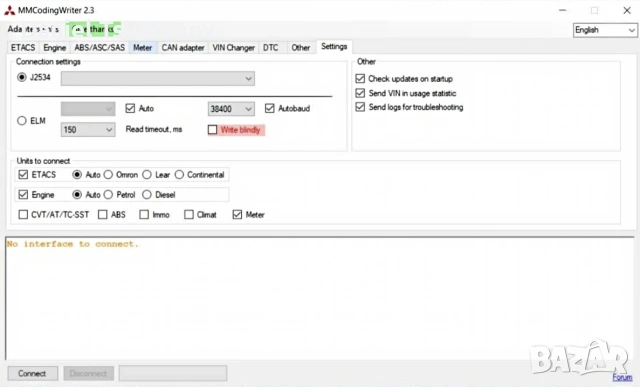Check the Climat unit checkbox
Image resolution: width=640 pixels, height=387 pixels.
(x=189, y=215)
